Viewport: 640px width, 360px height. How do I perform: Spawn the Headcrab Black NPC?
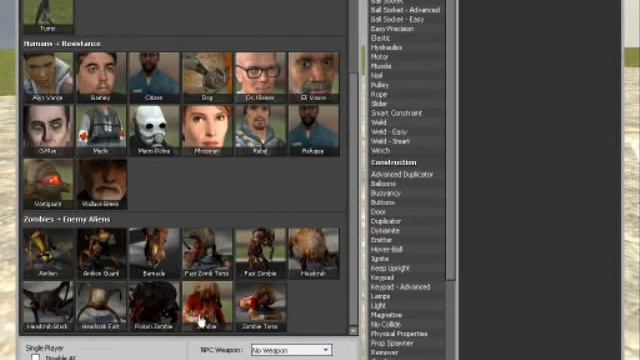pos(49,306)
